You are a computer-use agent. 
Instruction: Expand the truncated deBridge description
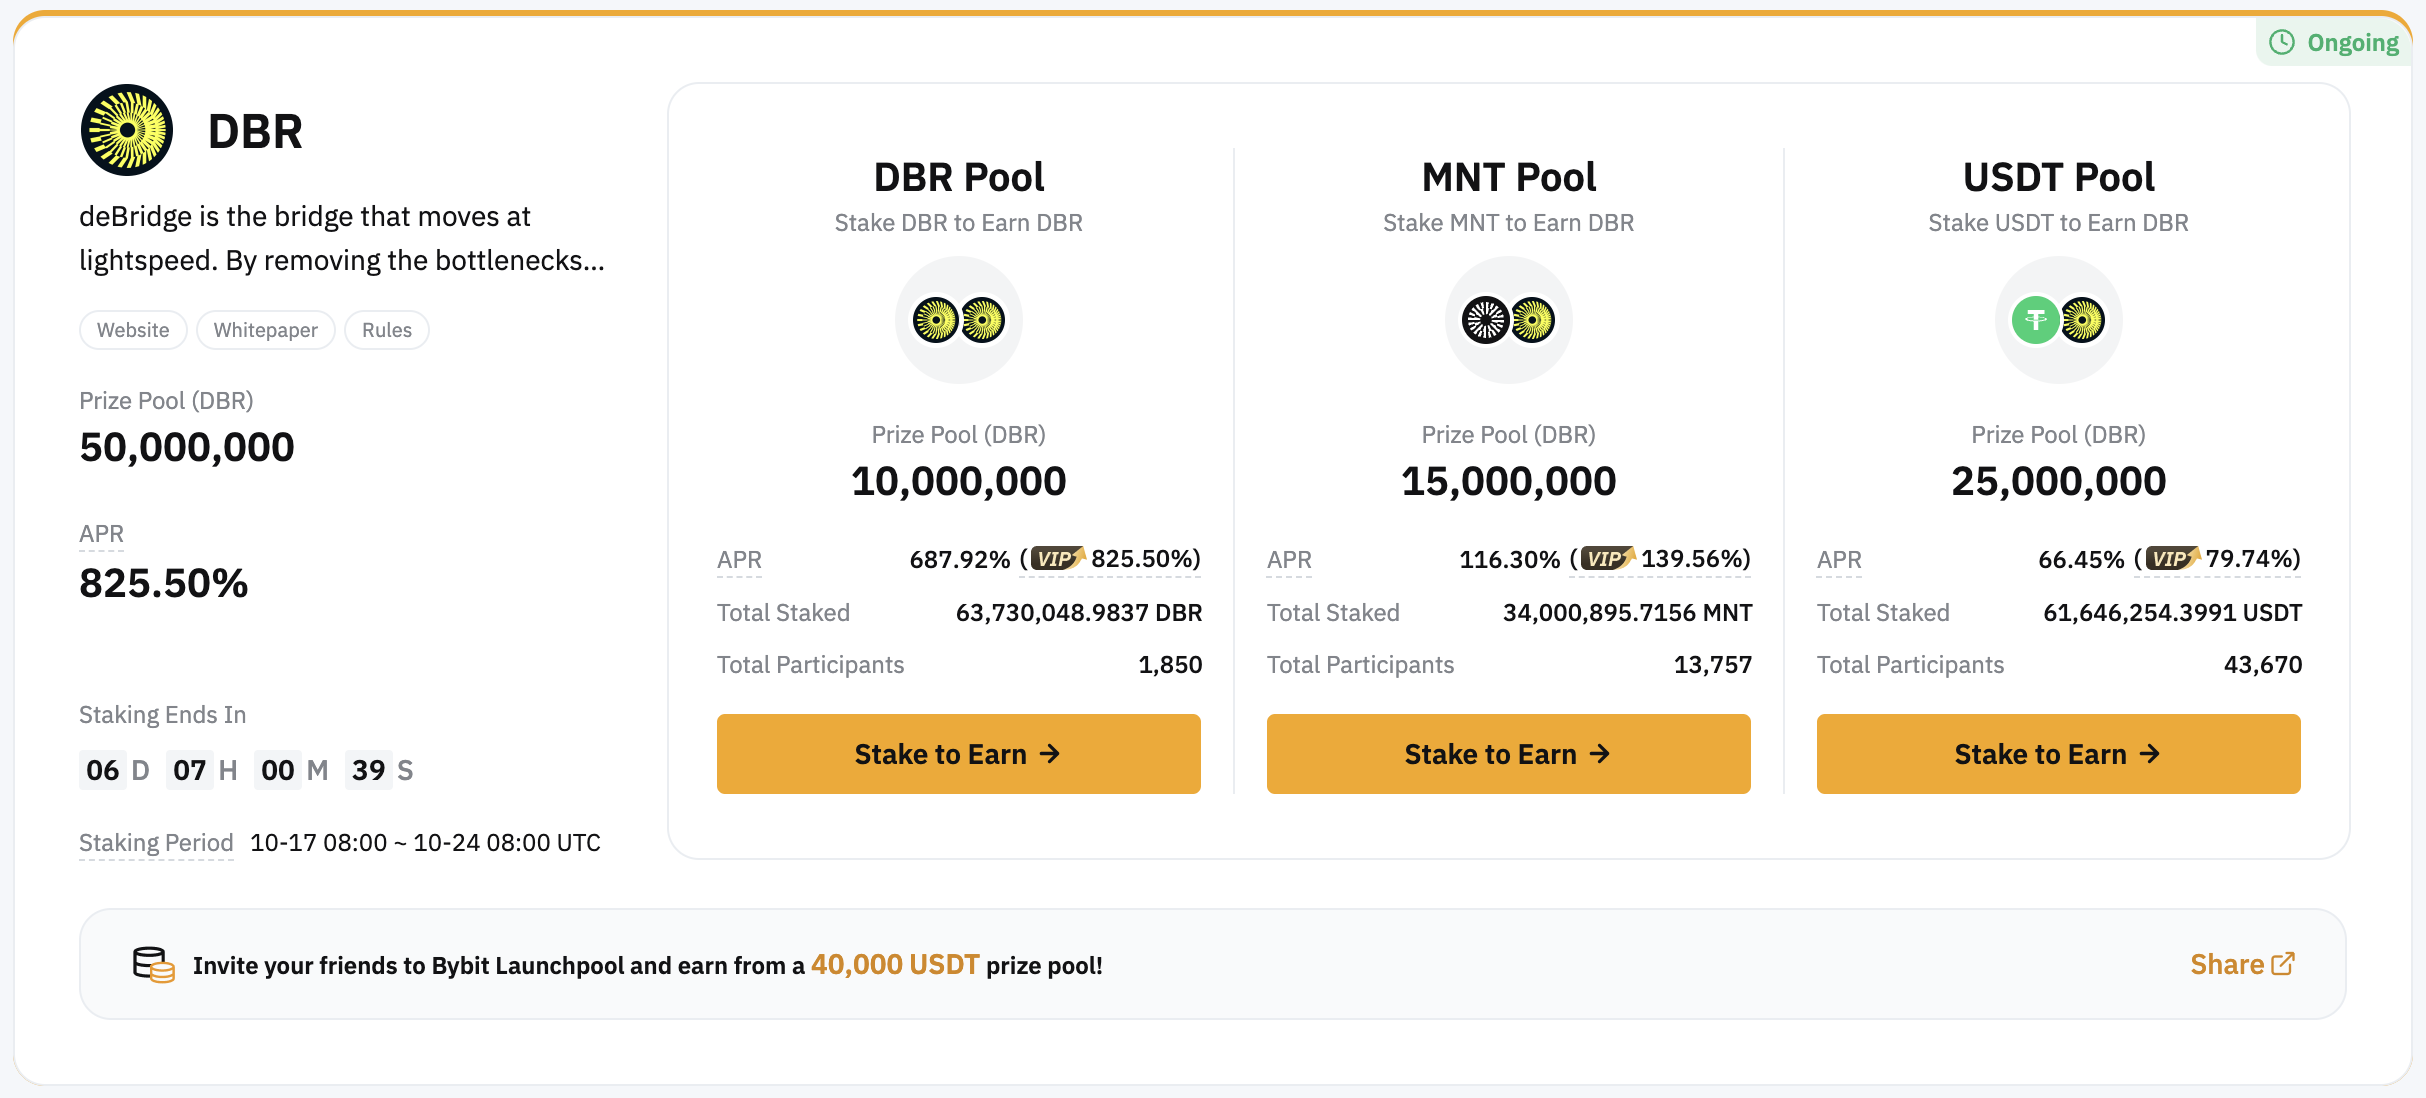342,239
